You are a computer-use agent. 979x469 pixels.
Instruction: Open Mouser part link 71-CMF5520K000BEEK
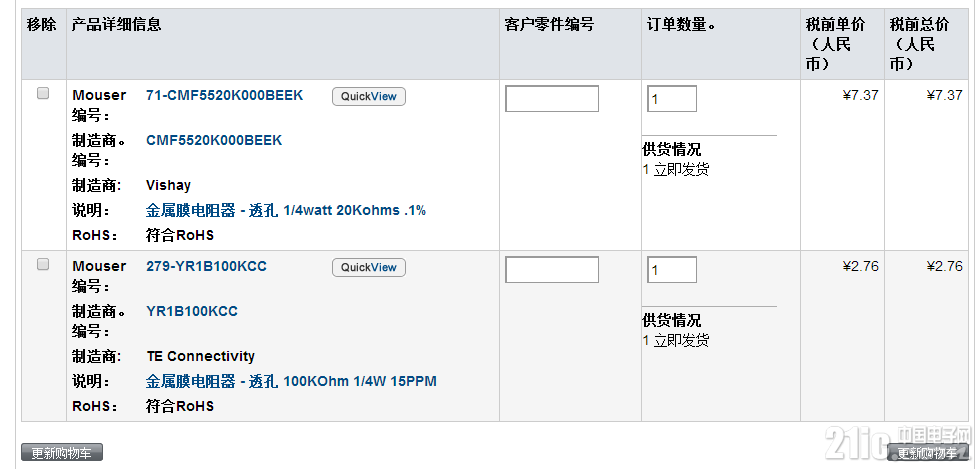pos(224,96)
